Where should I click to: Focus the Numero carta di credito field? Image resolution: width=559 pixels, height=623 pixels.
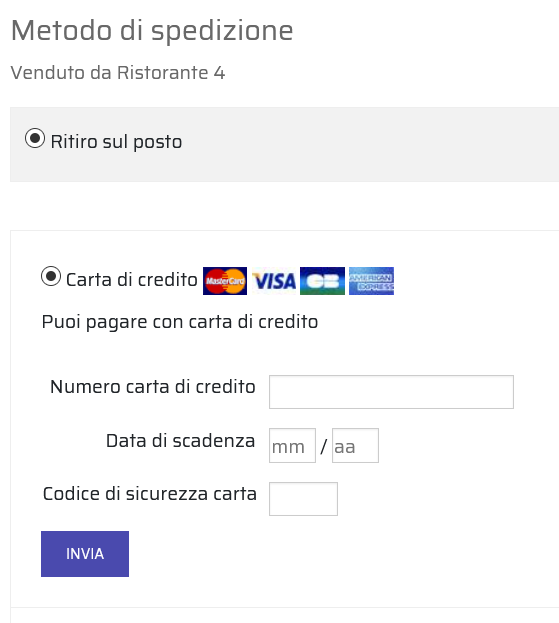tap(391, 392)
